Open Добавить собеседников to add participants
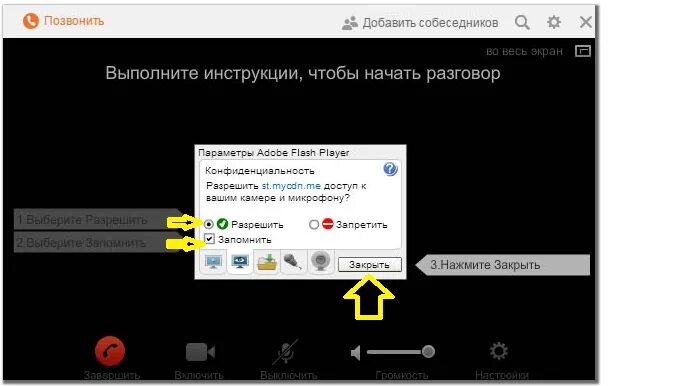 420,23
